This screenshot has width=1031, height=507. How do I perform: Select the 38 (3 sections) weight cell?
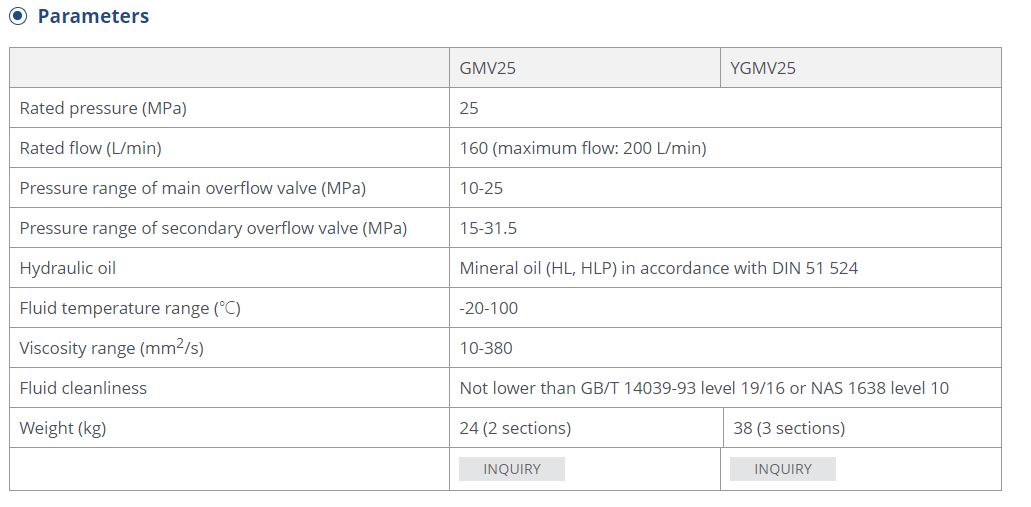[x=789, y=429]
